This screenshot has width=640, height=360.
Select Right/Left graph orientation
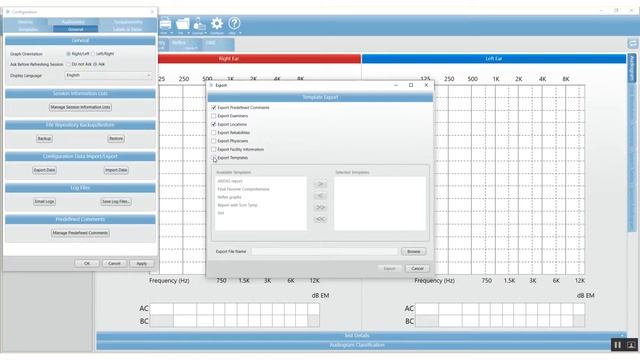pyautogui.click(x=68, y=54)
